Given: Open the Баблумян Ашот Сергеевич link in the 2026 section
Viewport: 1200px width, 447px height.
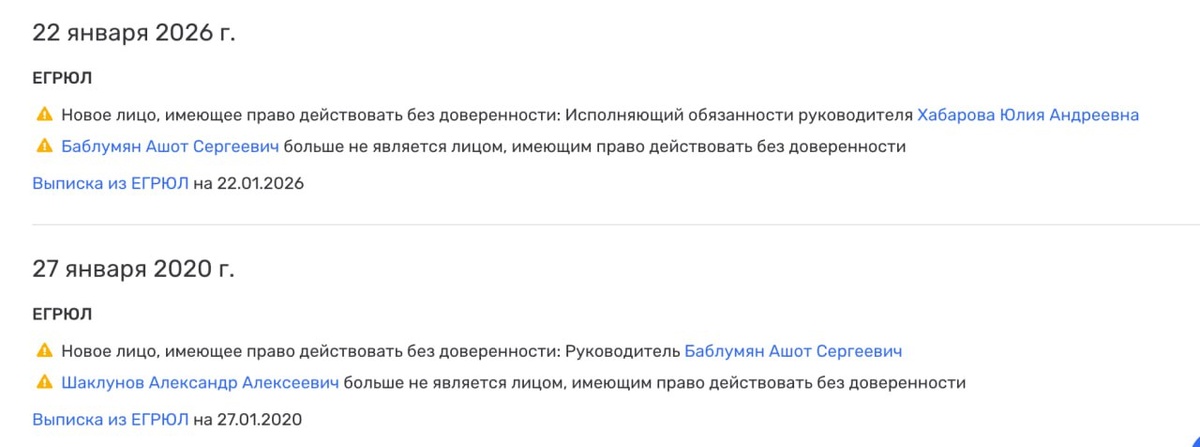Looking at the screenshot, I should pos(170,147).
